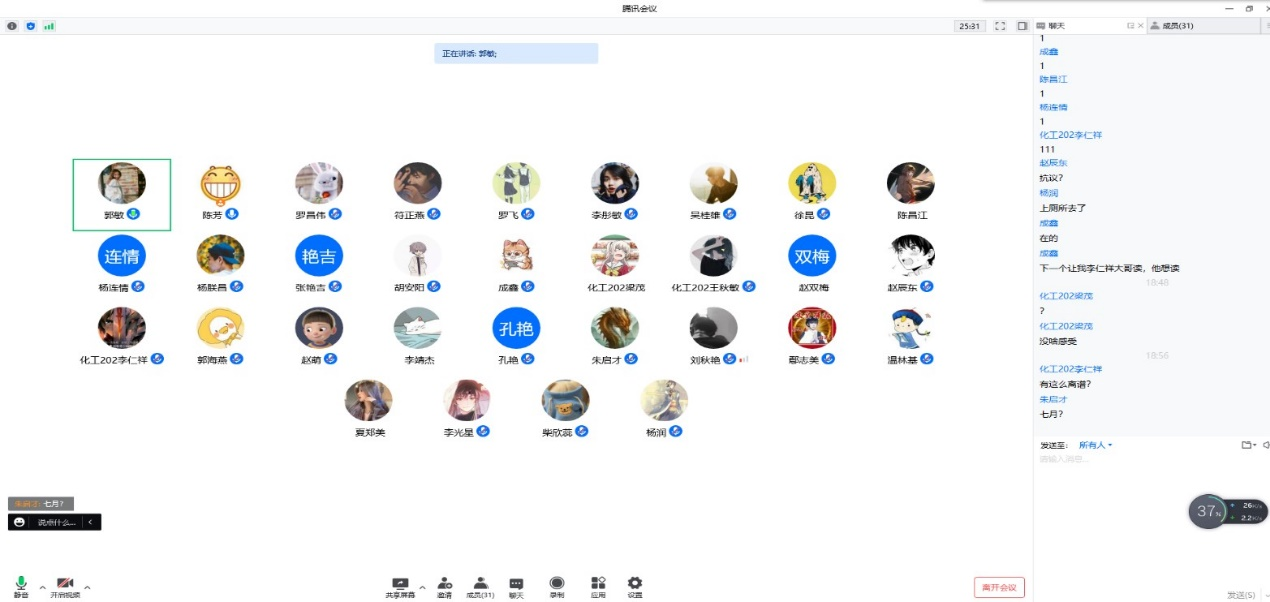
Task: Start recording with the Record icon
Action: (557, 585)
